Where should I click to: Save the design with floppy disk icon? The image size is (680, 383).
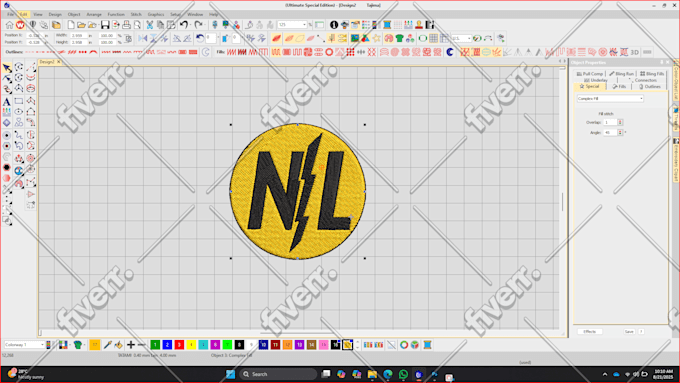point(105,25)
